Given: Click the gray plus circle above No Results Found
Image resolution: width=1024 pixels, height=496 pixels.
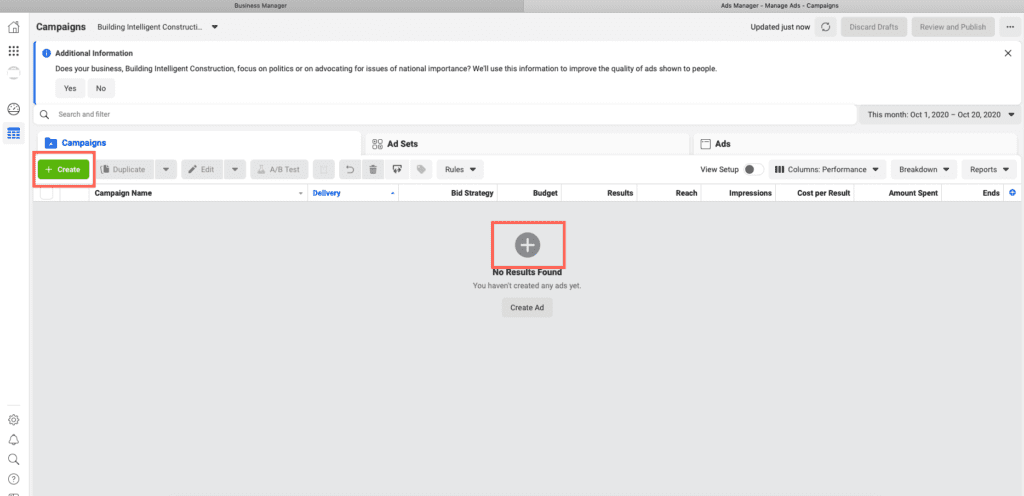Looking at the screenshot, I should tap(528, 245).
